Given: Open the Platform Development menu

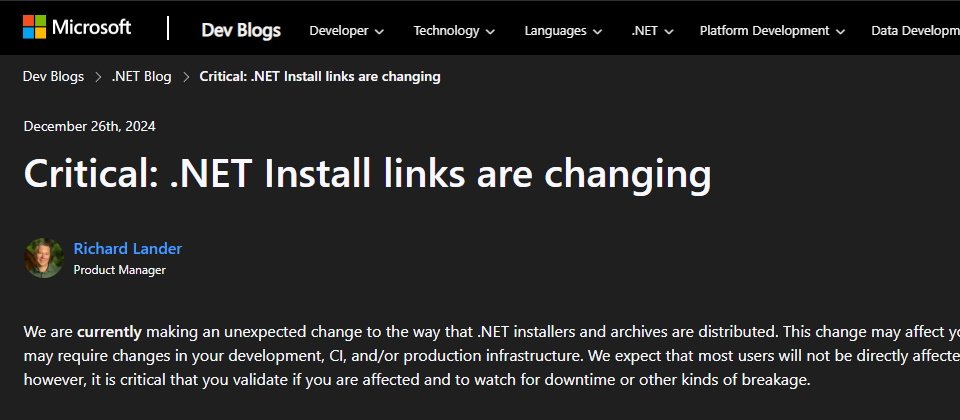Looking at the screenshot, I should pos(772,31).
